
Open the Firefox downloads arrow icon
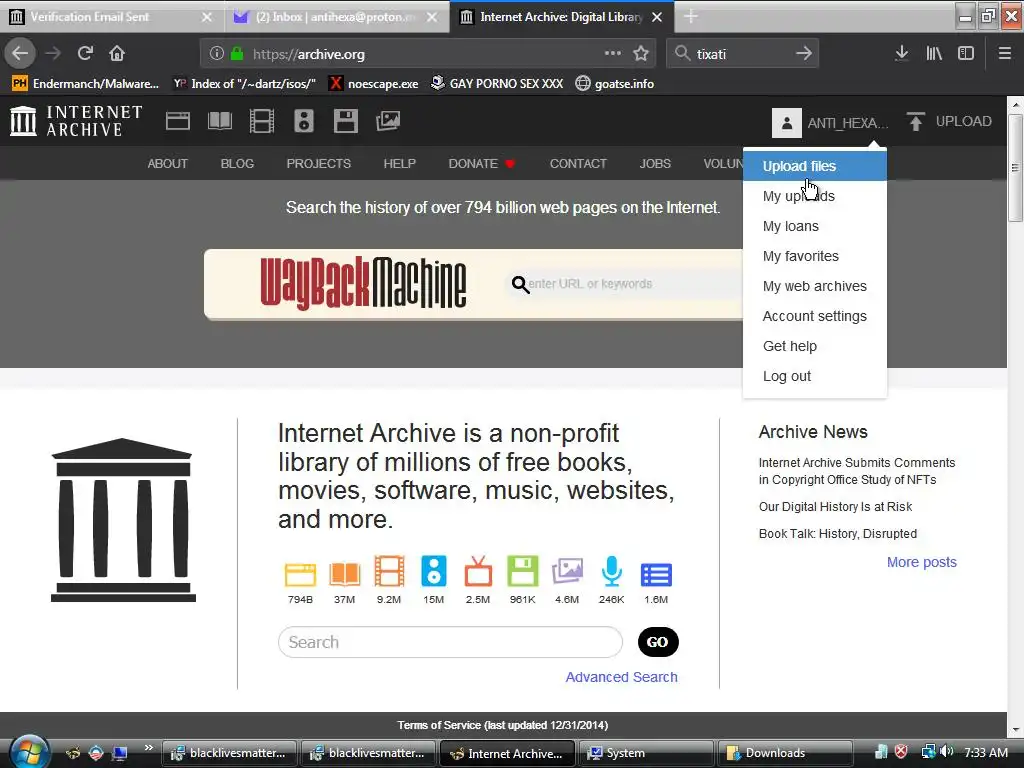901,54
